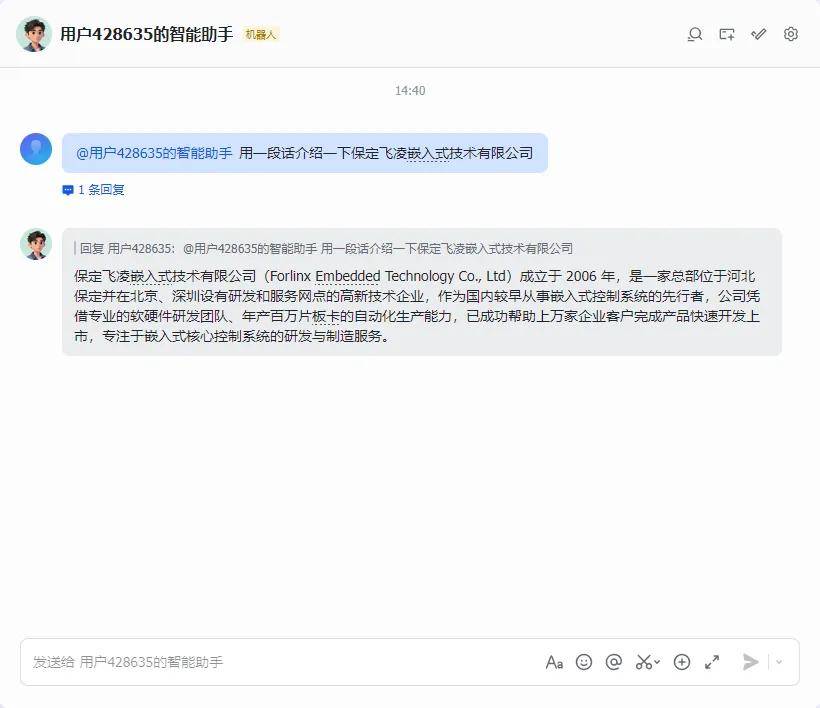Expand the message input box with arrows icon

tap(712, 662)
